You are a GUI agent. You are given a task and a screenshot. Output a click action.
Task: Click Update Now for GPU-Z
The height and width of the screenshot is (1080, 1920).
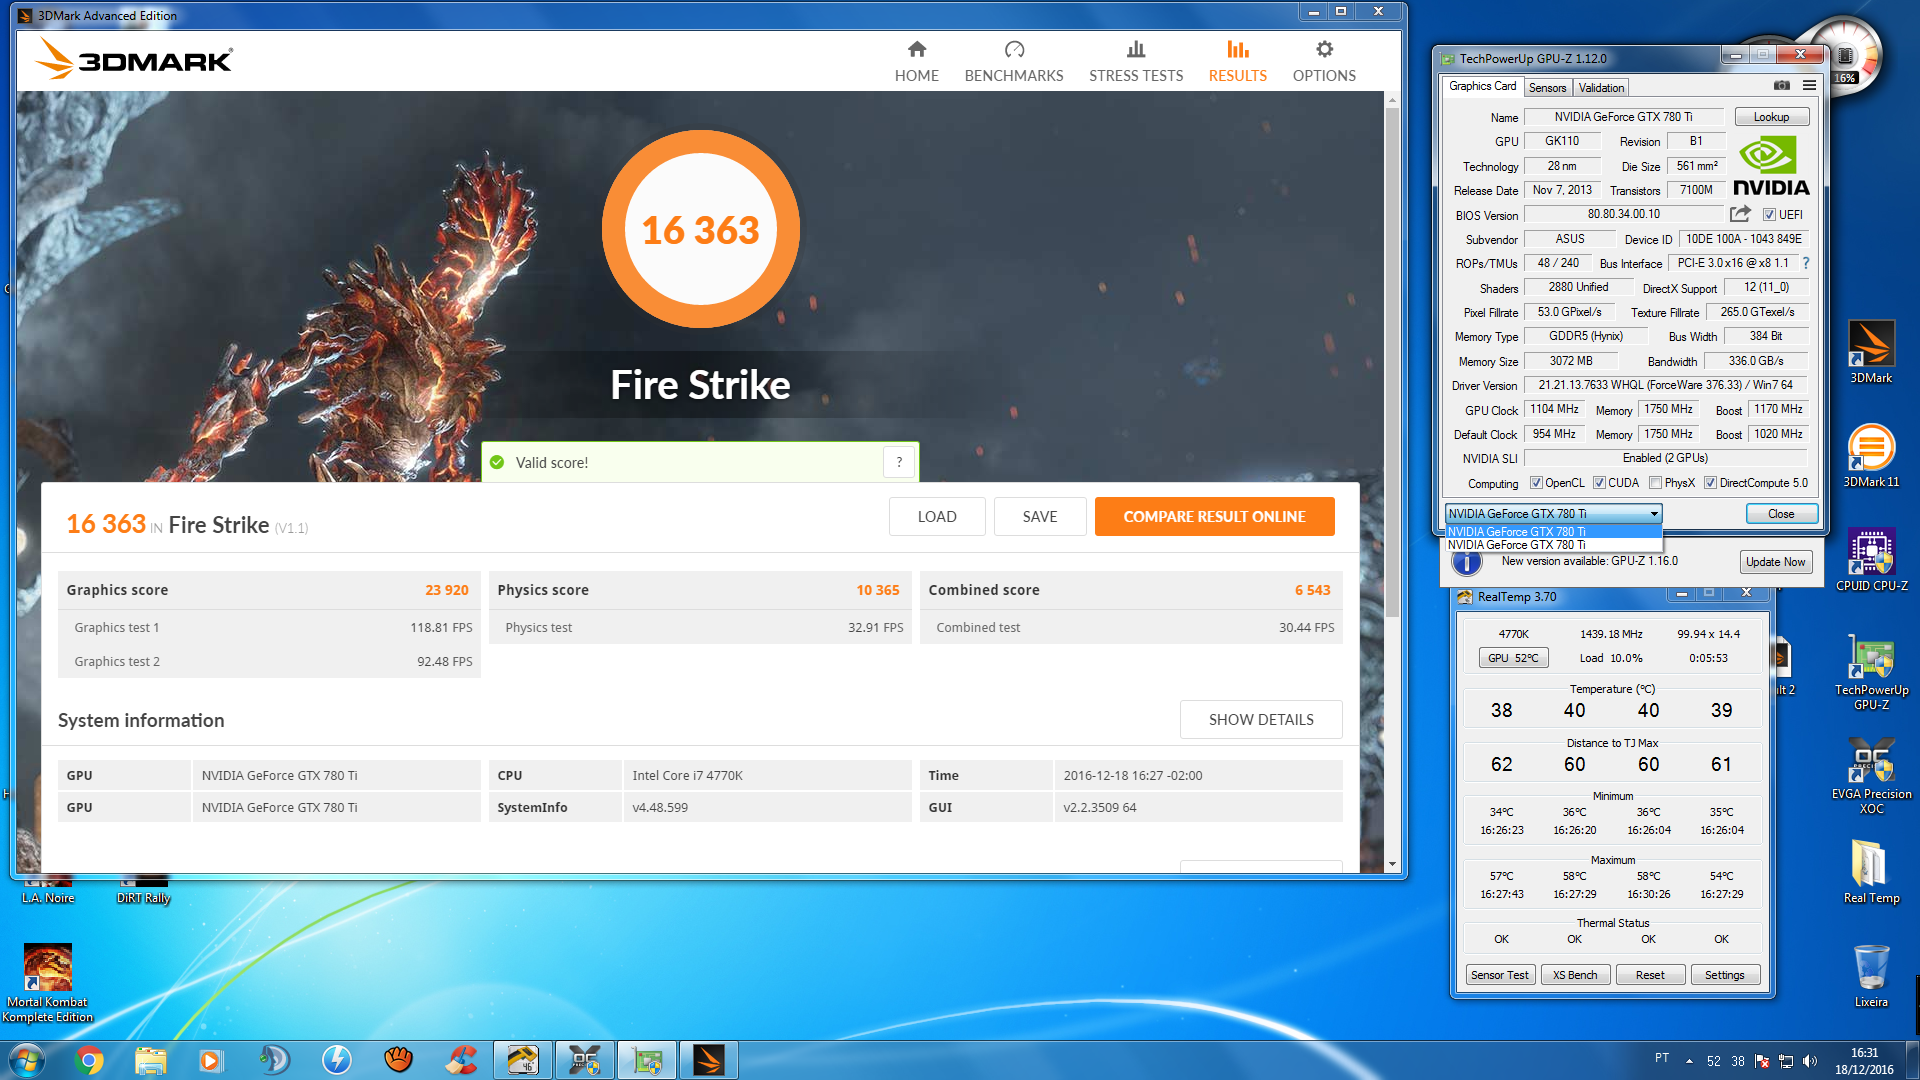(x=1775, y=562)
